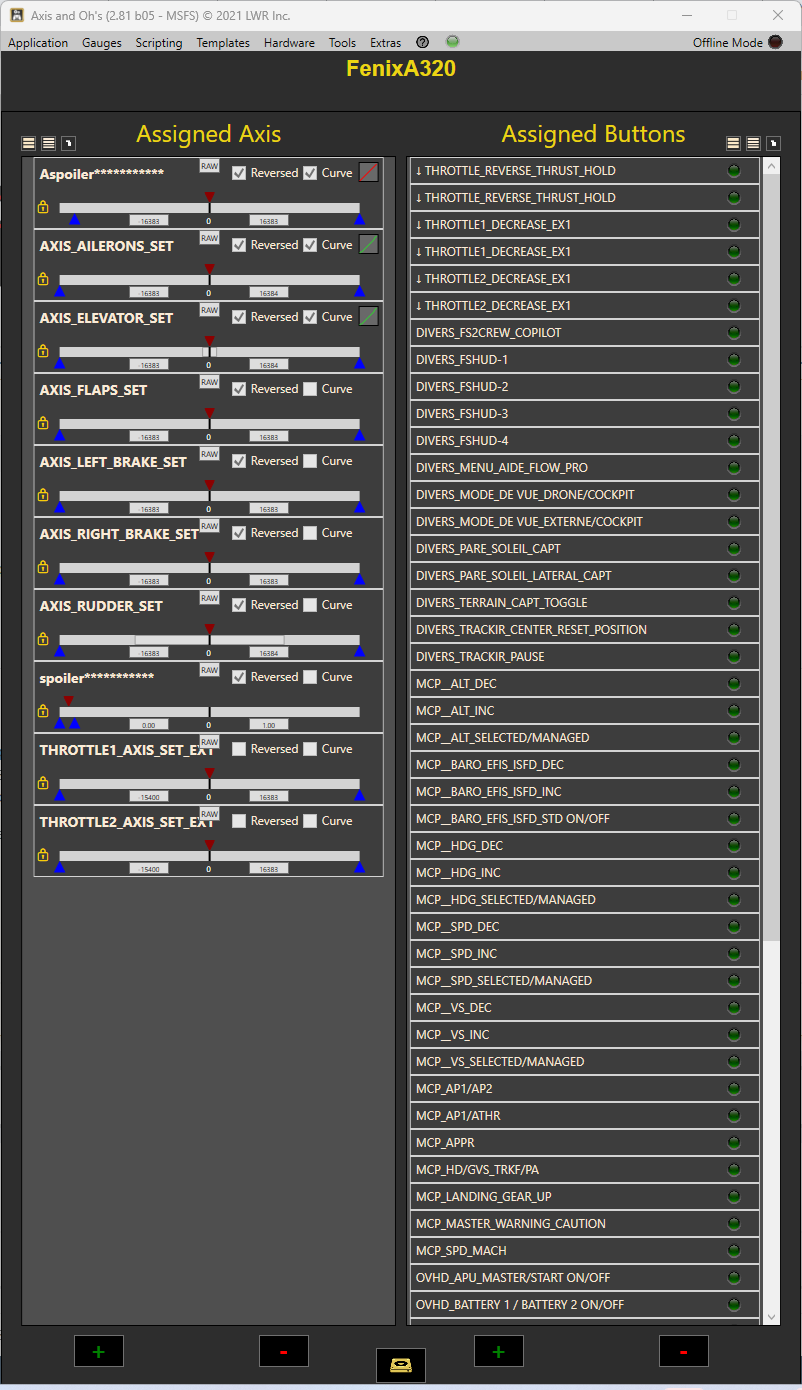Open the help question-mark icon in menu bar
The width and height of the screenshot is (802, 1390).
tap(422, 42)
